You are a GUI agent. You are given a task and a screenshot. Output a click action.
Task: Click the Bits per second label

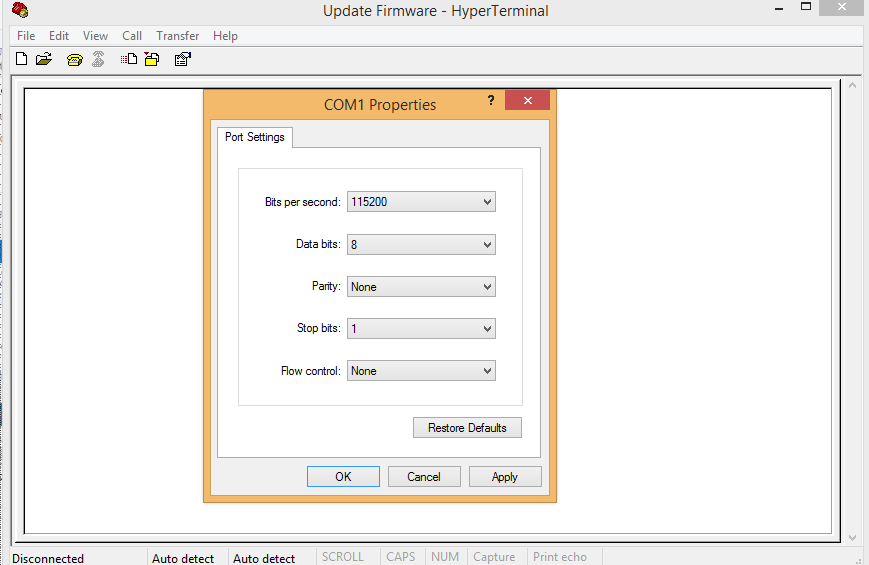coord(303,202)
